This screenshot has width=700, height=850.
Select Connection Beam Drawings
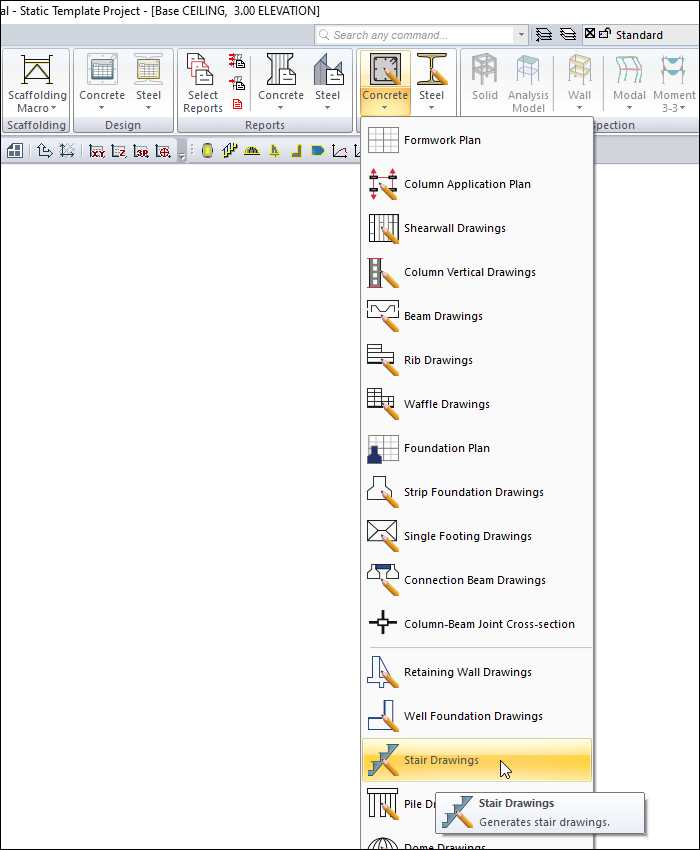click(477, 579)
